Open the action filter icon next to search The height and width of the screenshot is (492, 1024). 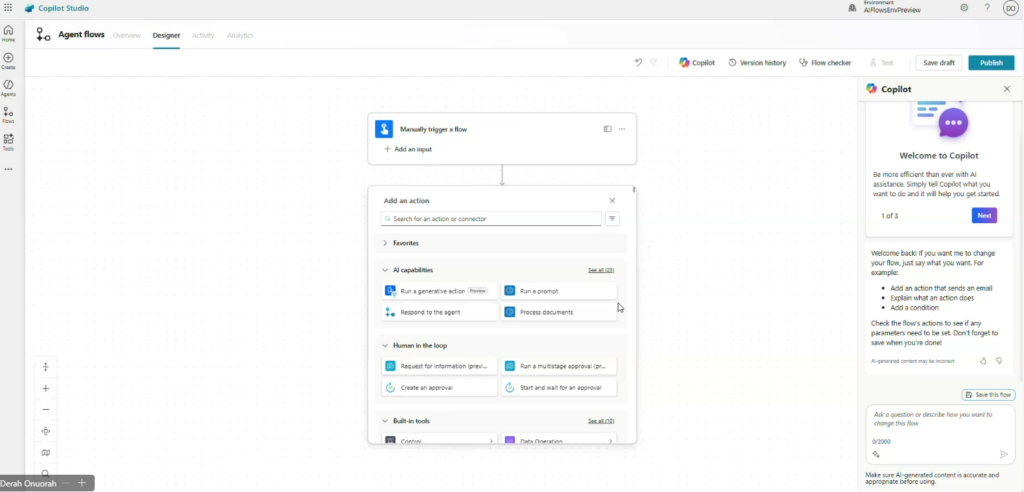click(612, 219)
